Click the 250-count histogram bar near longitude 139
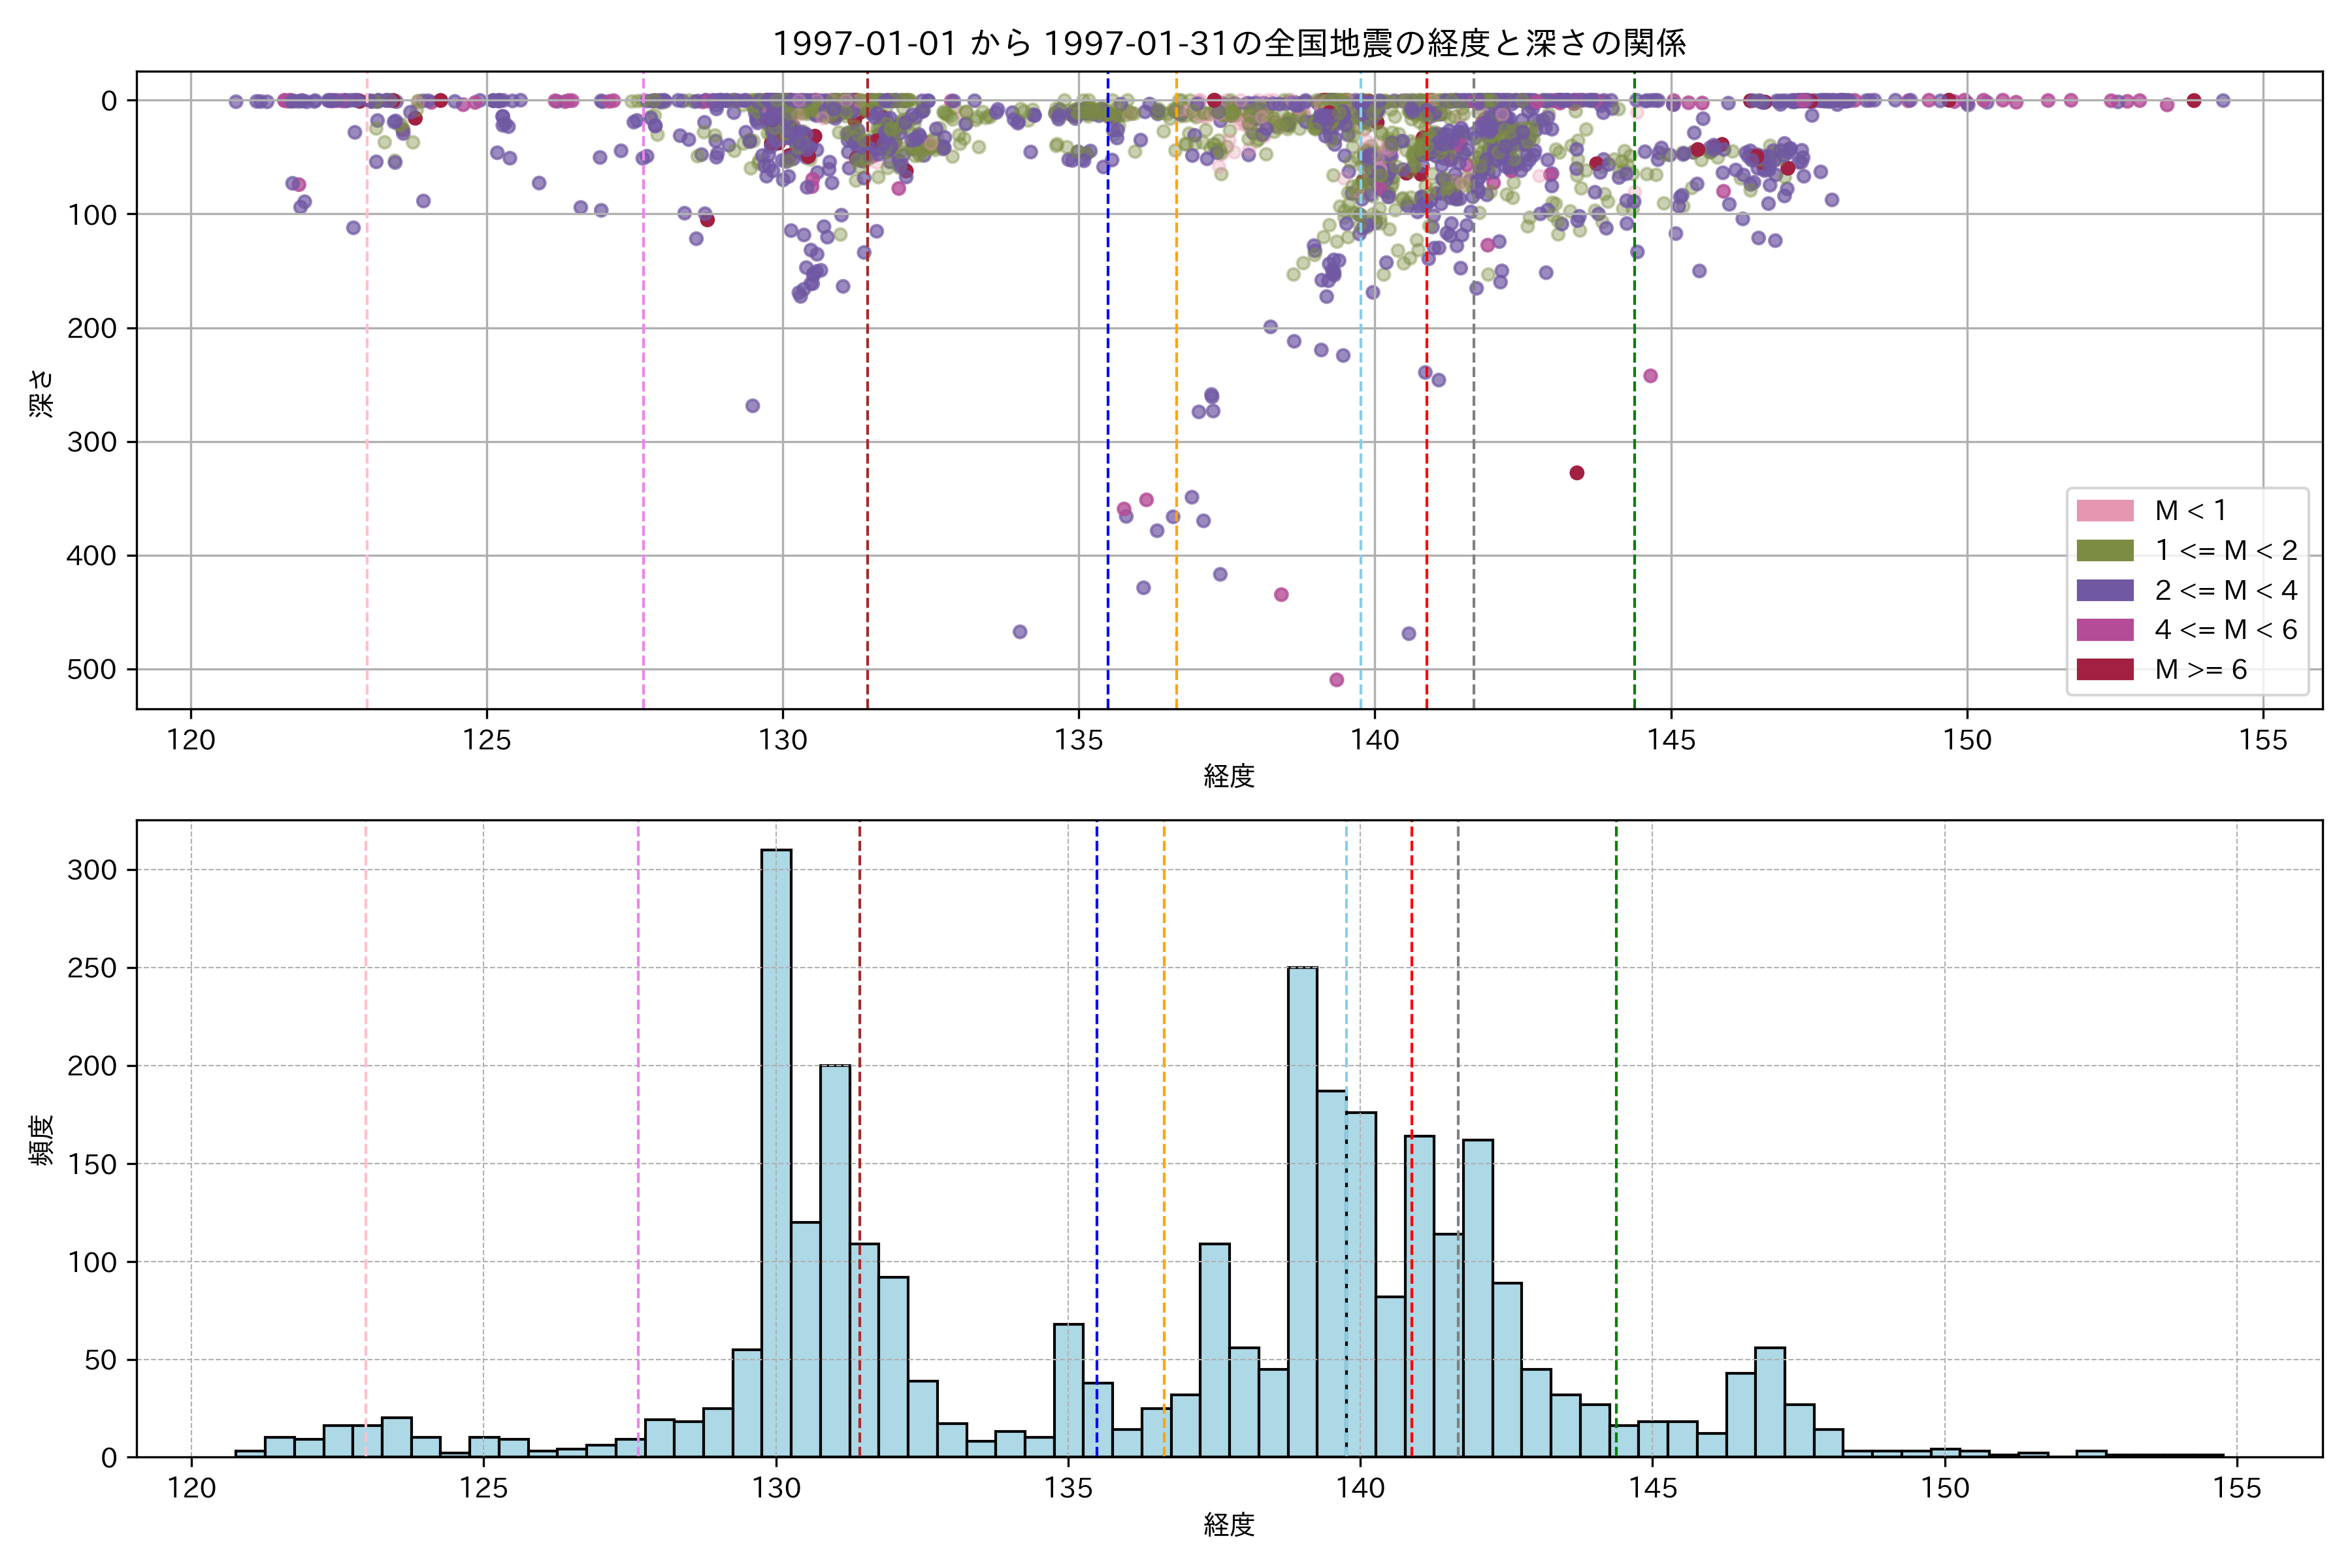The width and height of the screenshot is (2352, 1568). point(1302,1210)
